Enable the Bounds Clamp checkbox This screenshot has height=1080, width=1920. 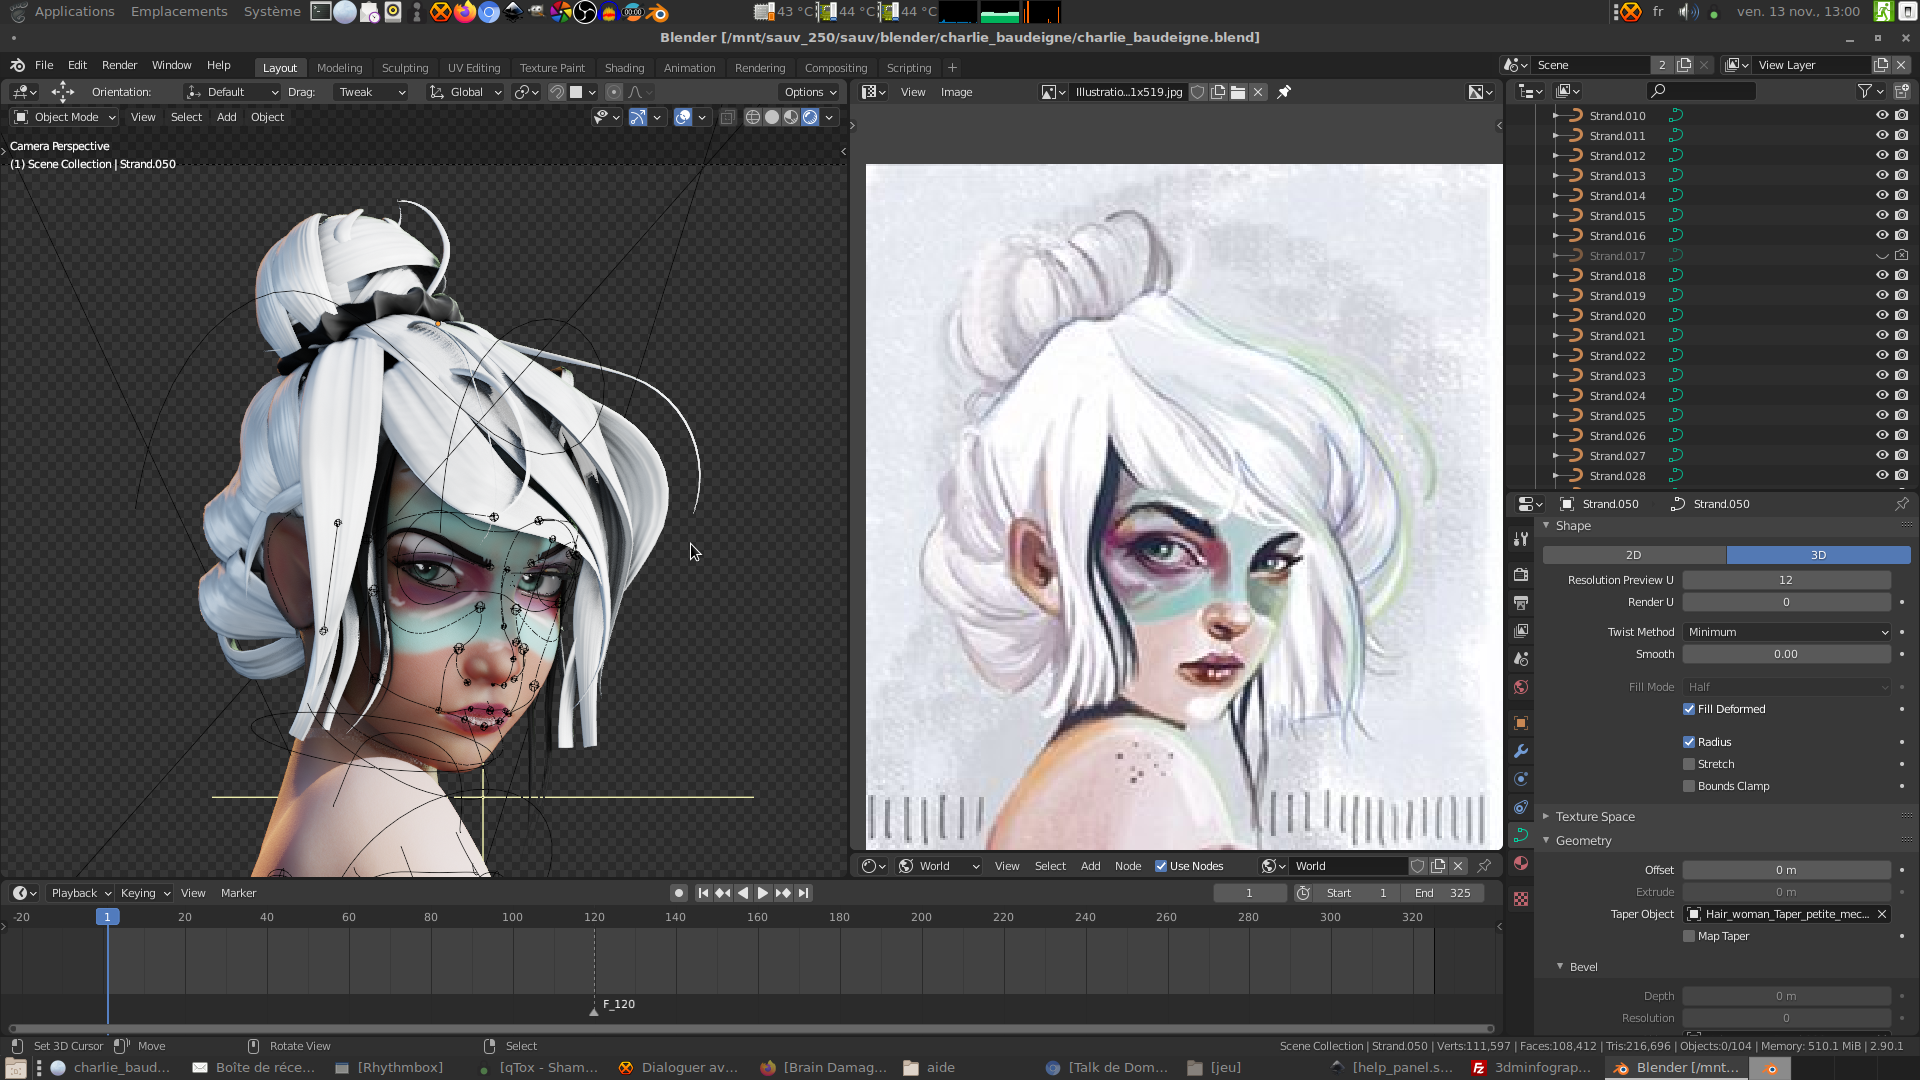click(x=1689, y=786)
